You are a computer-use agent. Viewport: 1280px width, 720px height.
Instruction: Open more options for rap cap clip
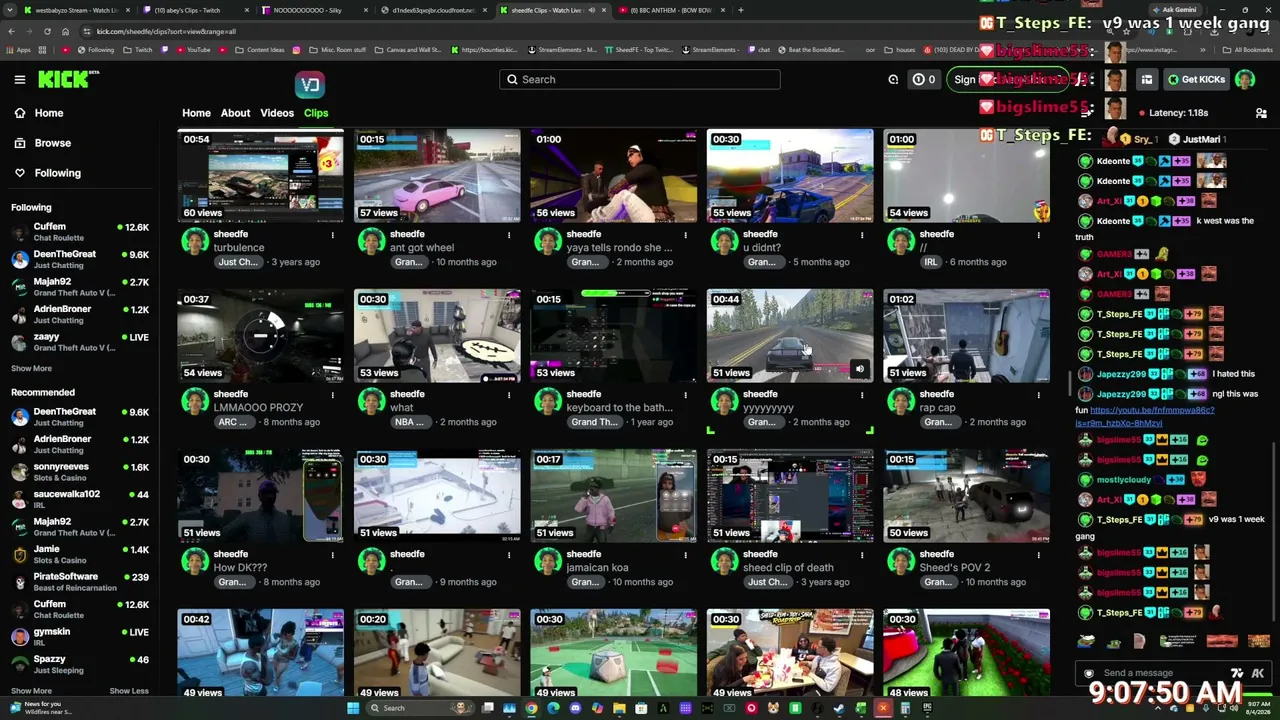point(1038,395)
